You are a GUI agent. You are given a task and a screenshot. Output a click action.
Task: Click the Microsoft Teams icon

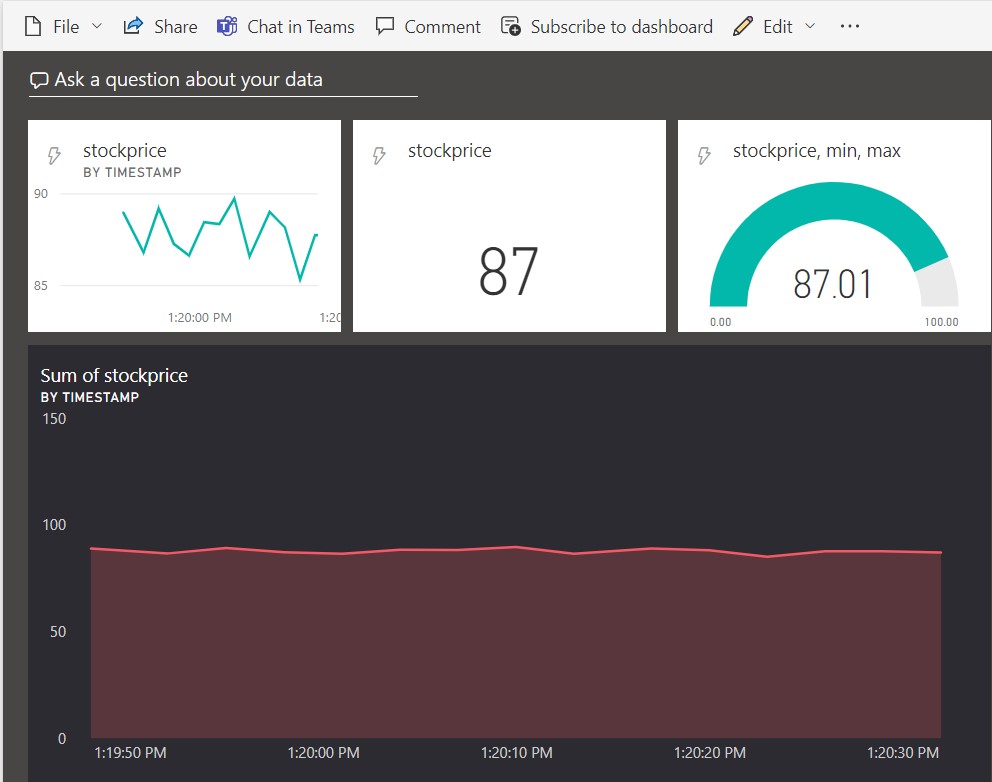coord(227,27)
